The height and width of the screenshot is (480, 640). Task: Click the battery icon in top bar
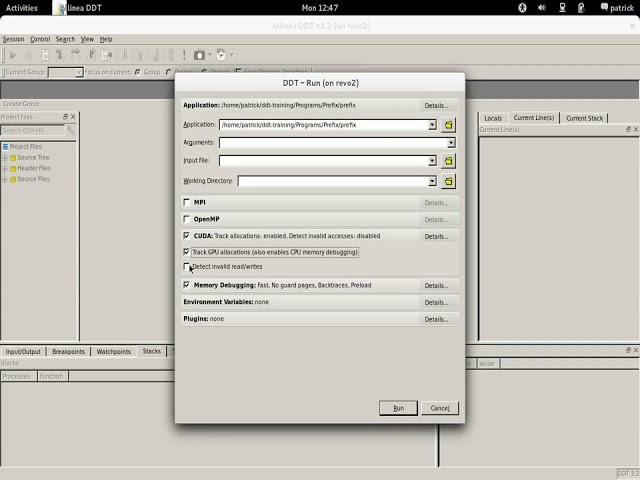click(581, 8)
